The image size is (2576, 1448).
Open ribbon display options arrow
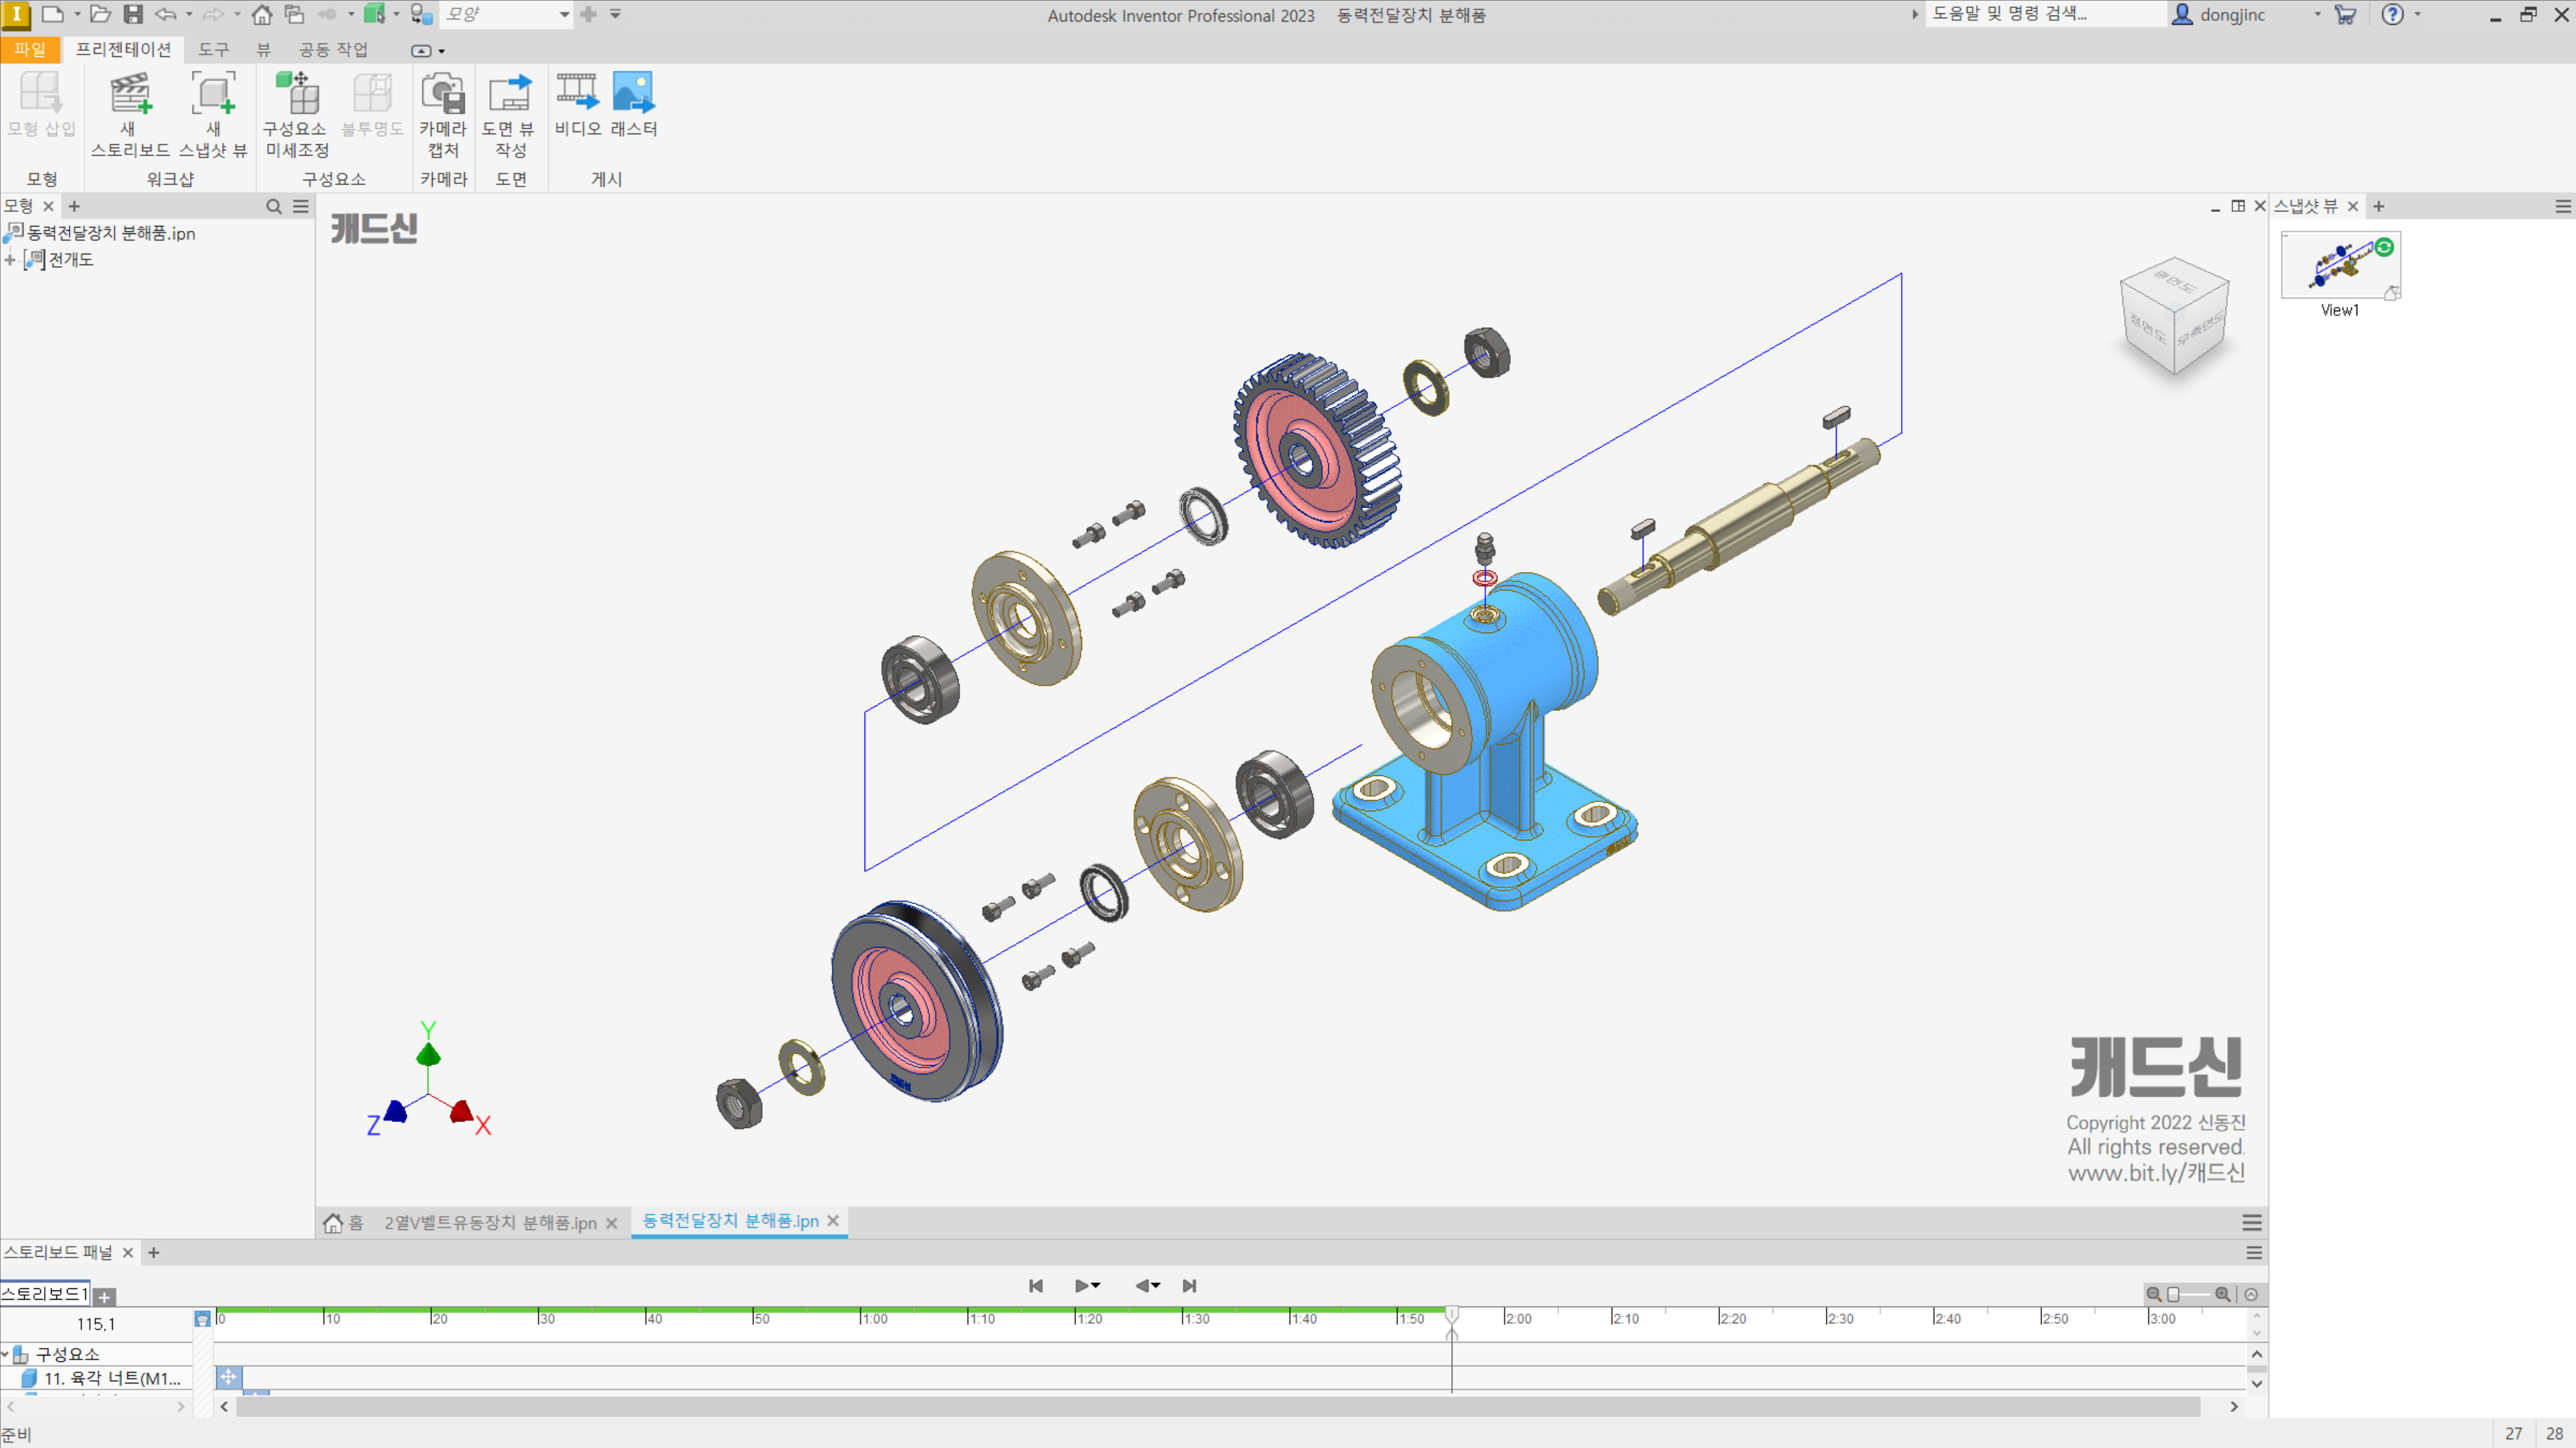[442, 51]
